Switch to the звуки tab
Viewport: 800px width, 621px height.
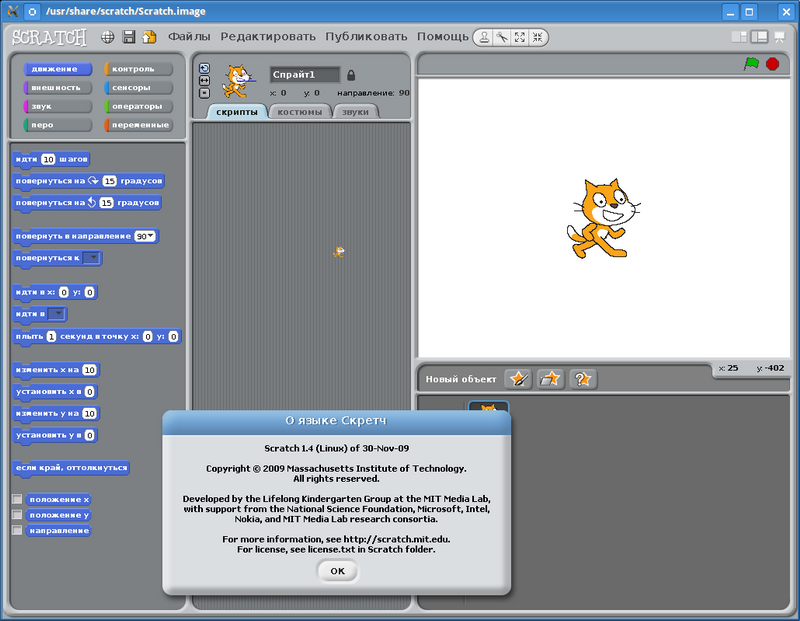pos(356,112)
